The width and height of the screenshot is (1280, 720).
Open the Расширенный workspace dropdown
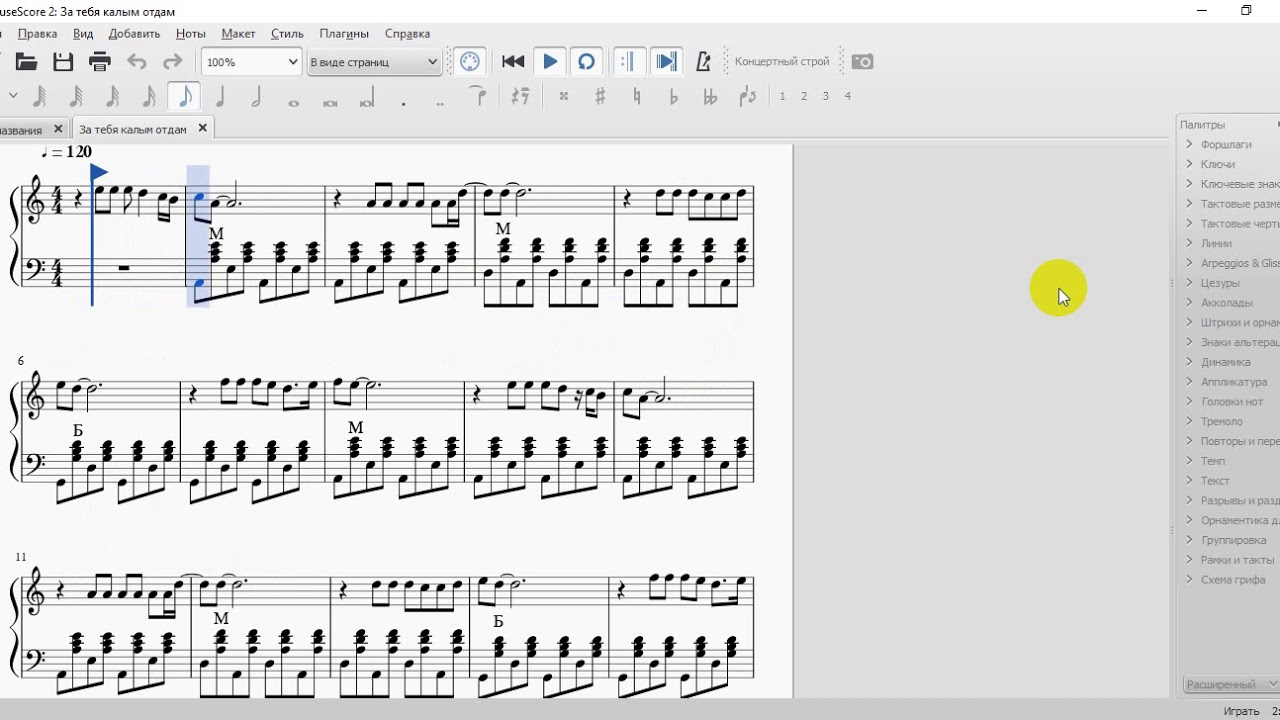[1231, 685]
